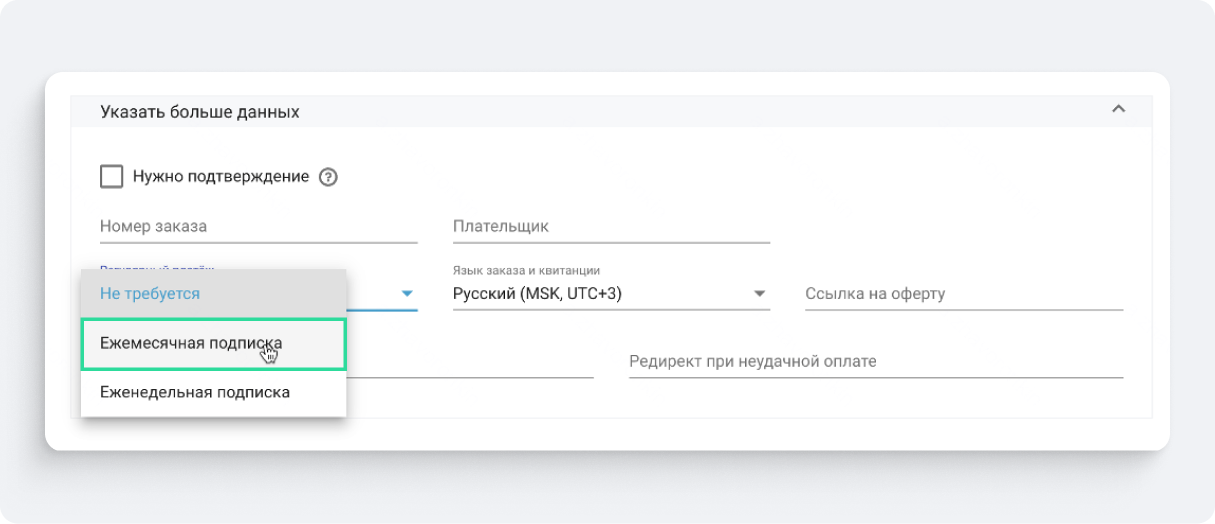Click the "Язык заказа и квитанции" field label
The width and height of the screenshot is (1215, 524).
click(x=526, y=270)
